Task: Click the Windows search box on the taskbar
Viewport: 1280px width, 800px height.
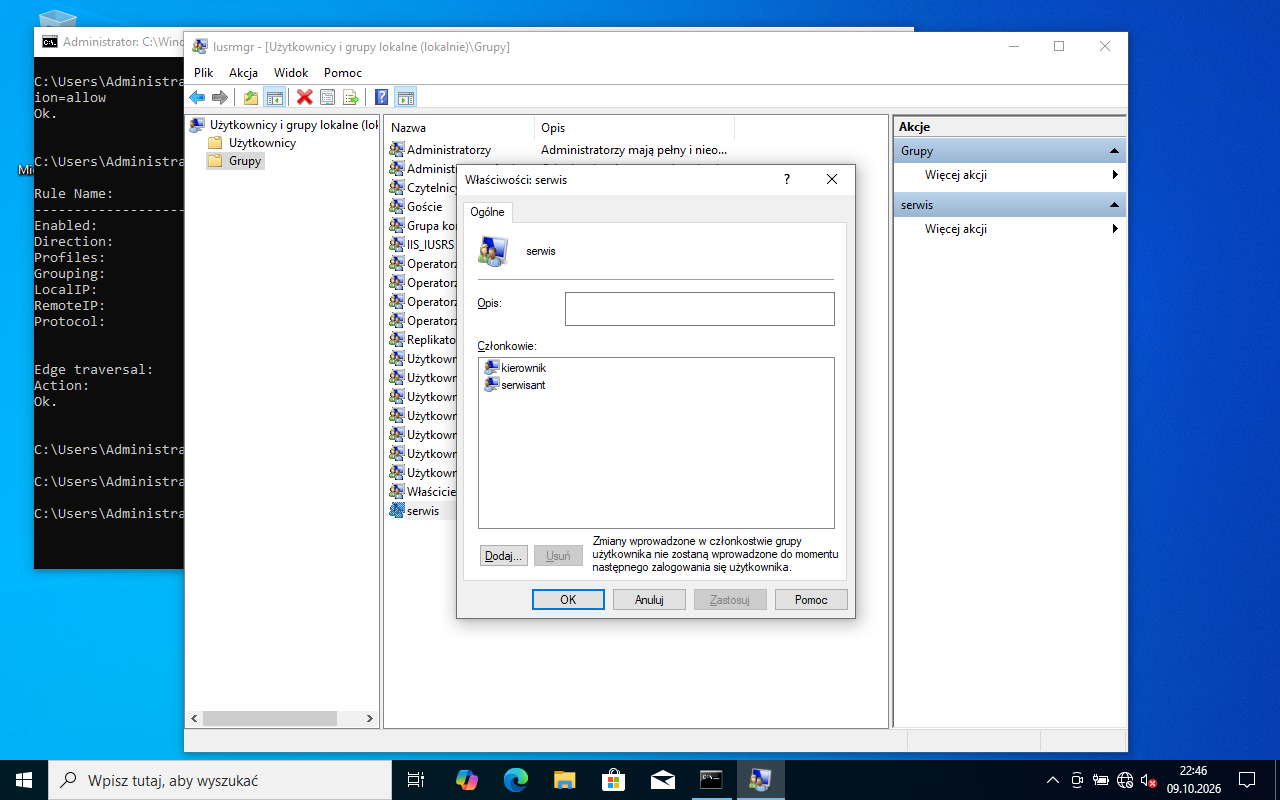Action: point(220,780)
